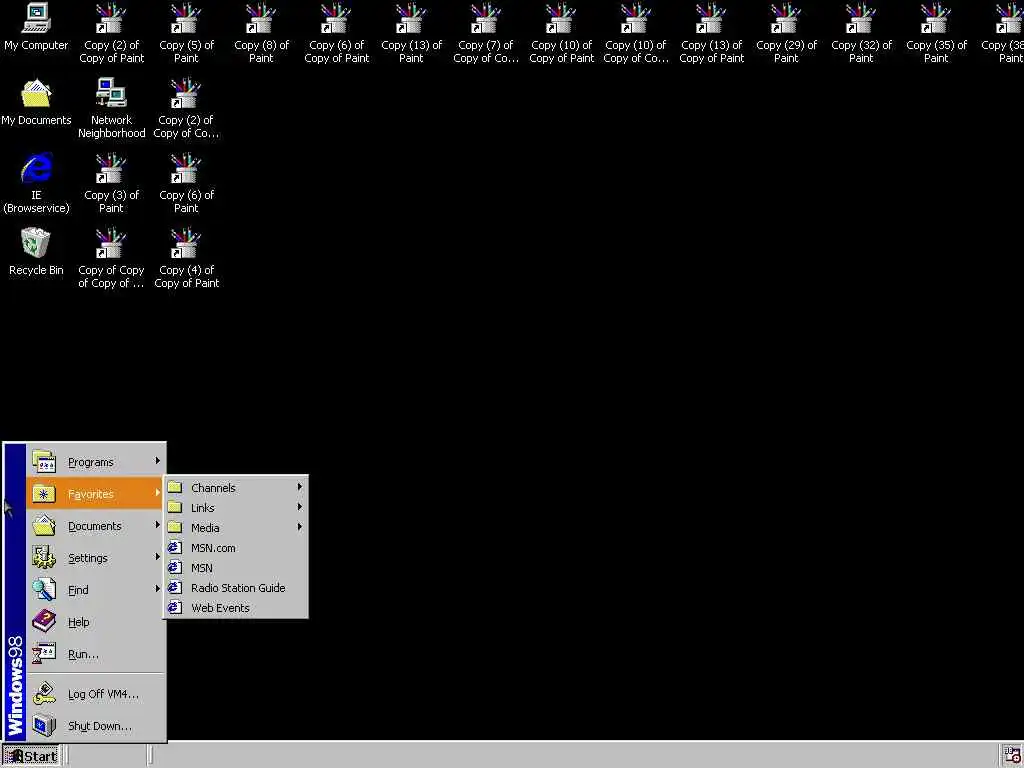Expand the Links favorites folder
The image size is (1024, 768).
(x=235, y=507)
